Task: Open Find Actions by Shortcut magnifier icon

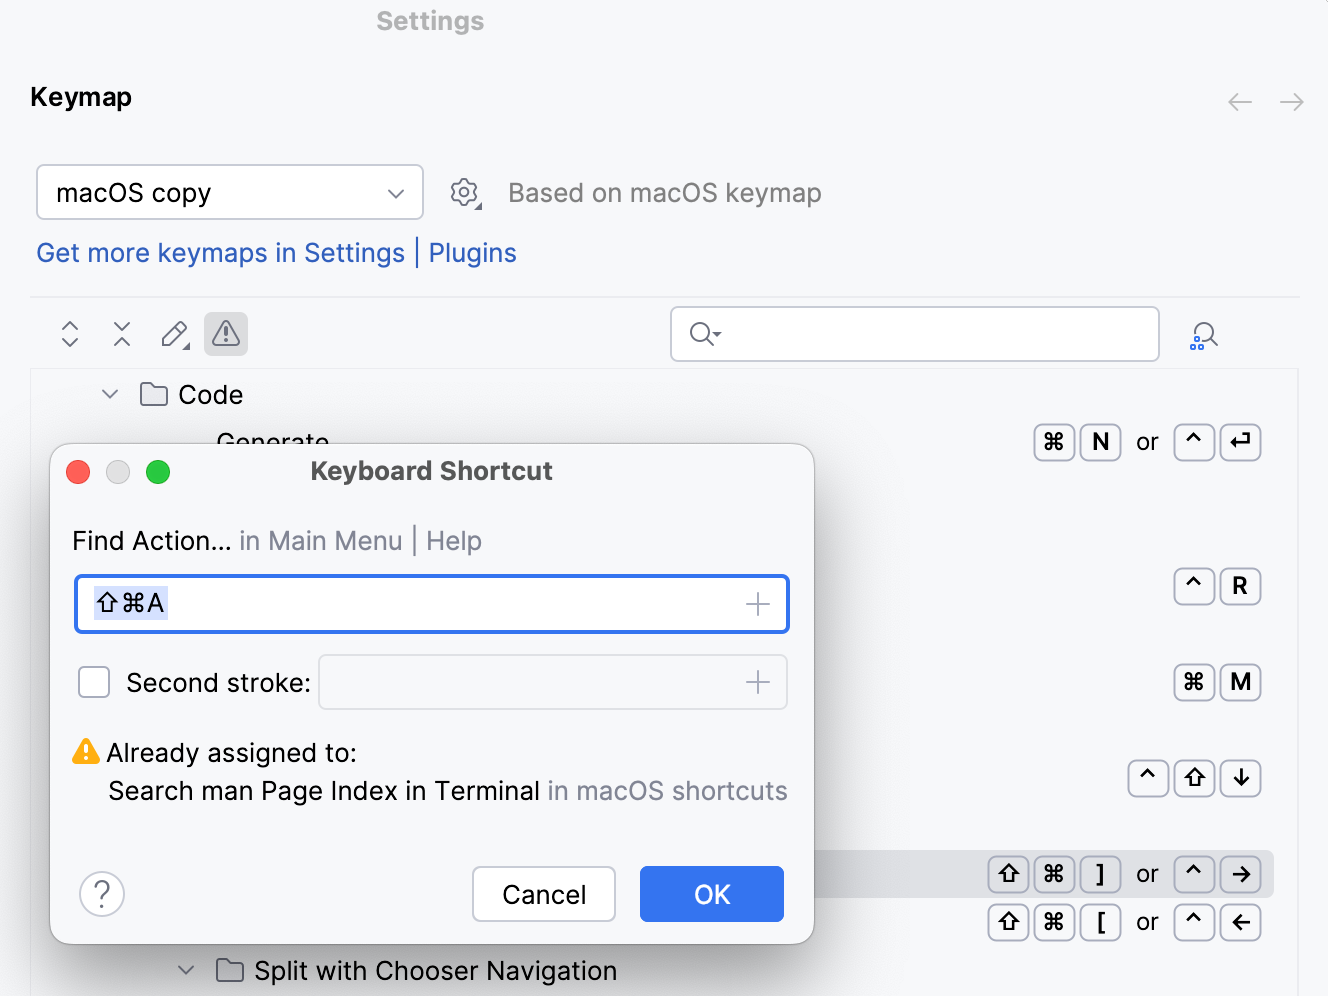Action: (x=1204, y=334)
